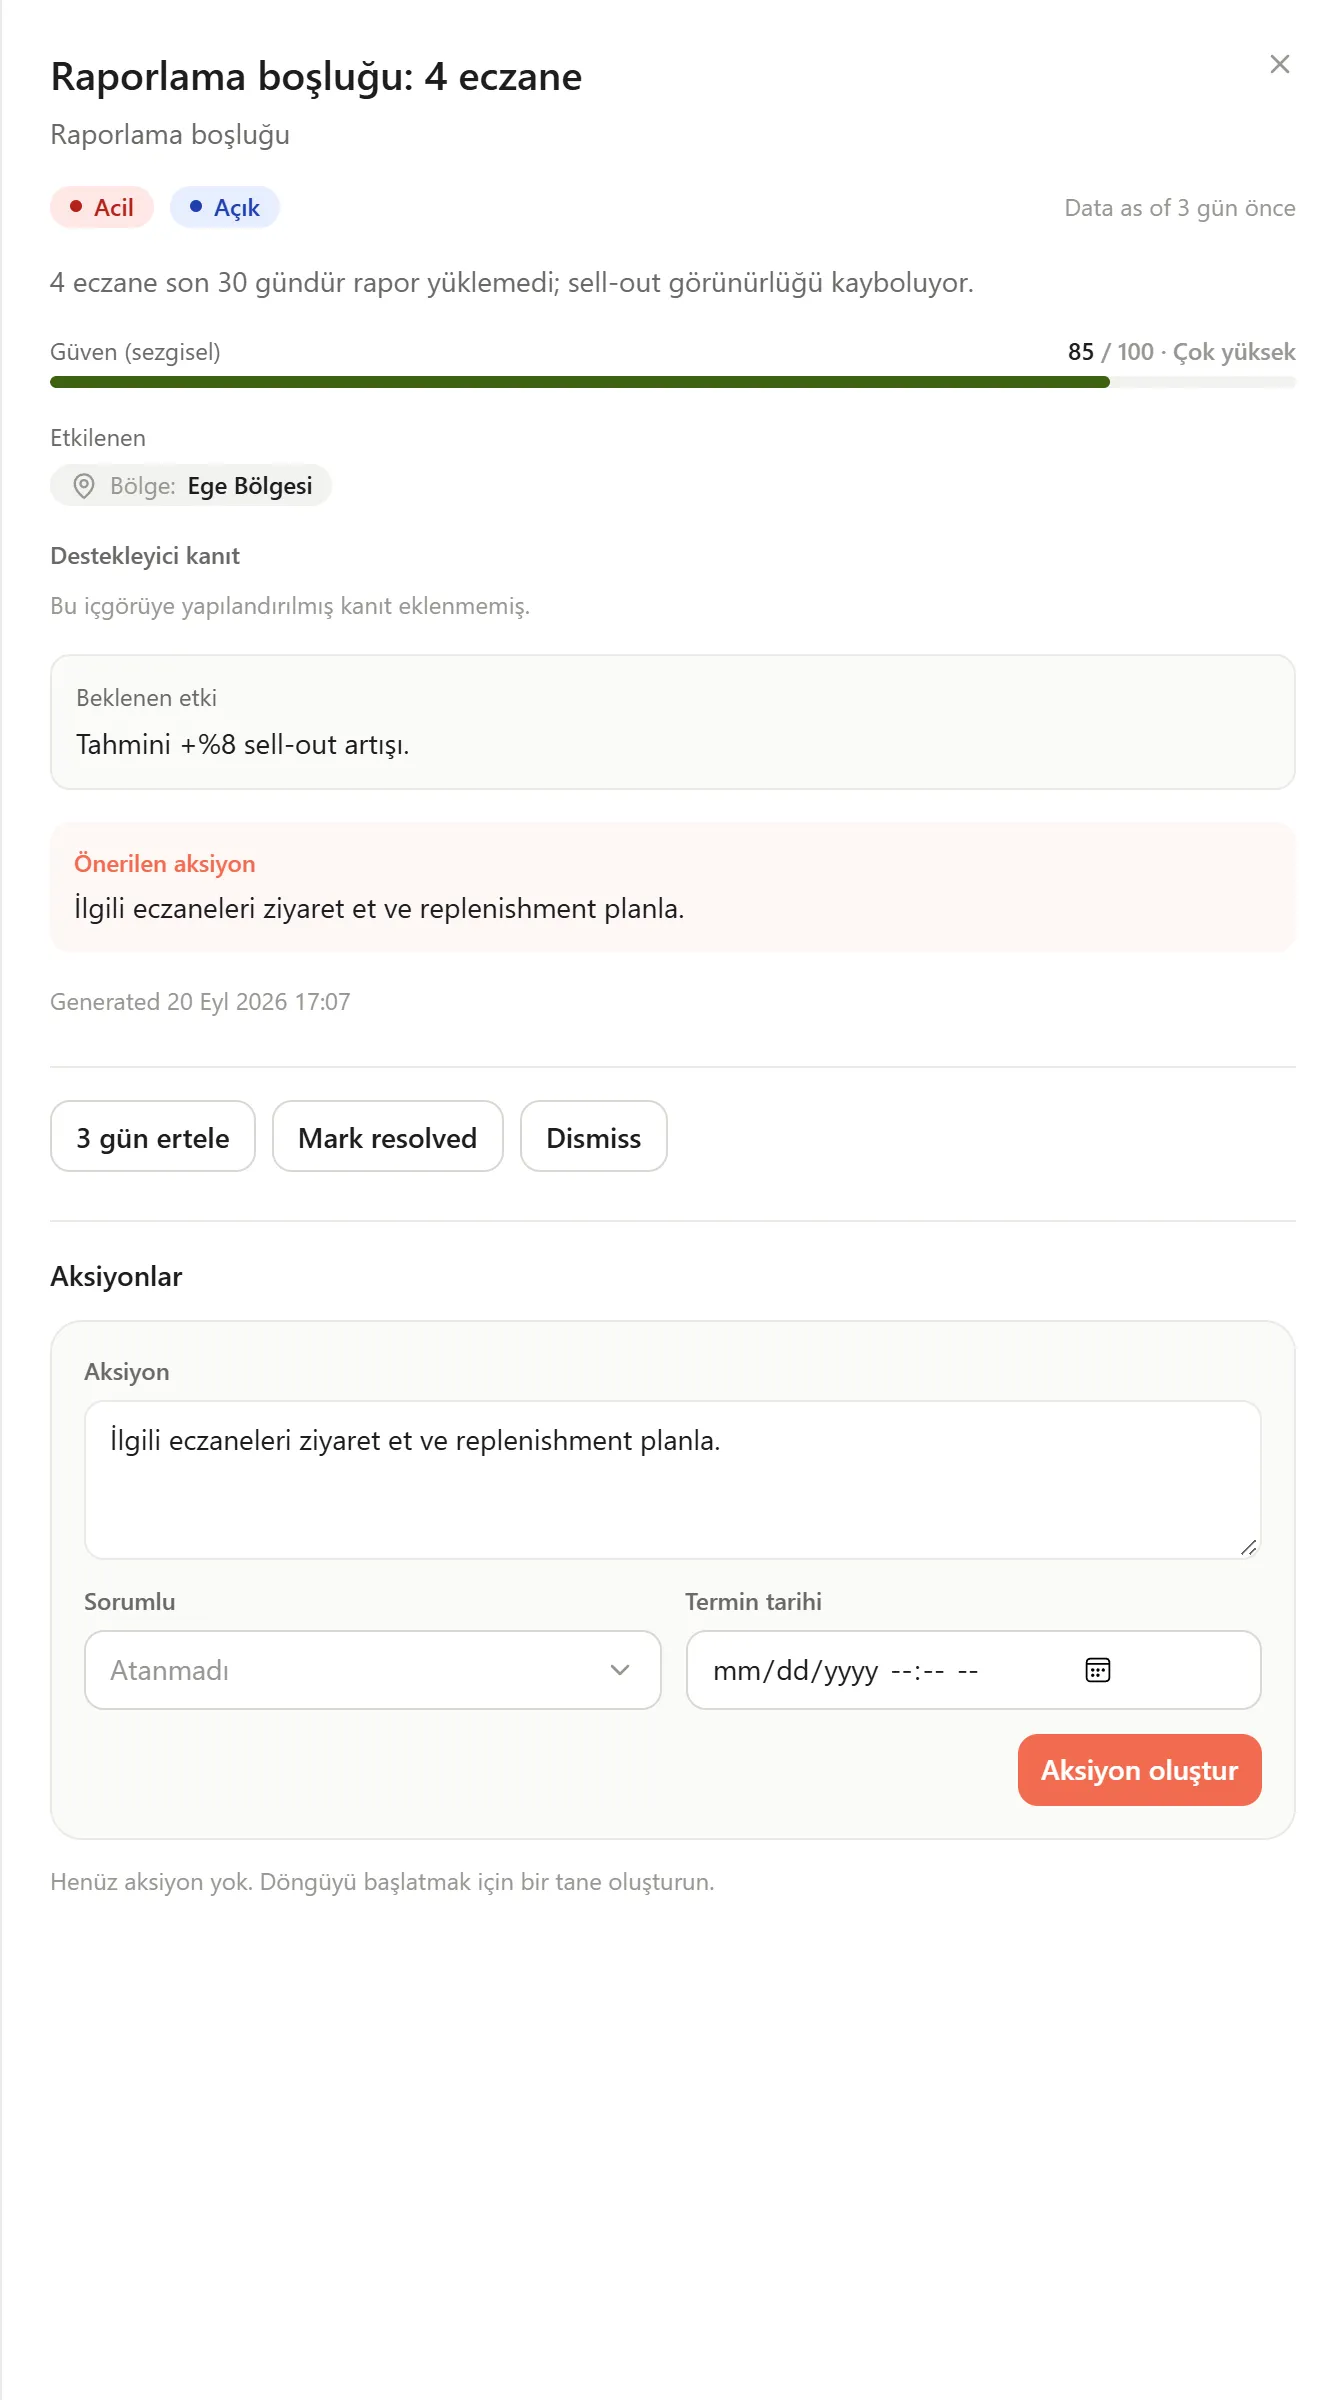The height and width of the screenshot is (2400, 1344).
Task: Click the 3 gün ertele button
Action: point(153,1136)
